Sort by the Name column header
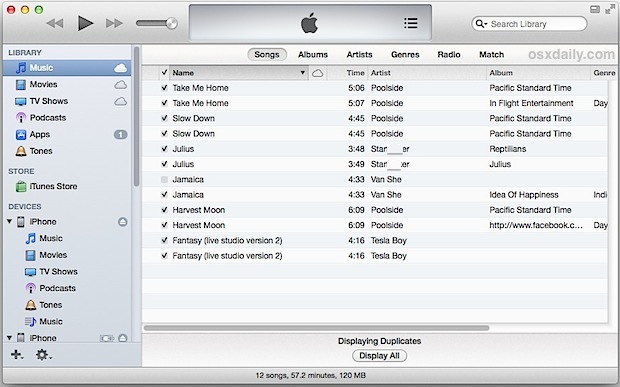This screenshot has height=387, width=620. click(239, 73)
